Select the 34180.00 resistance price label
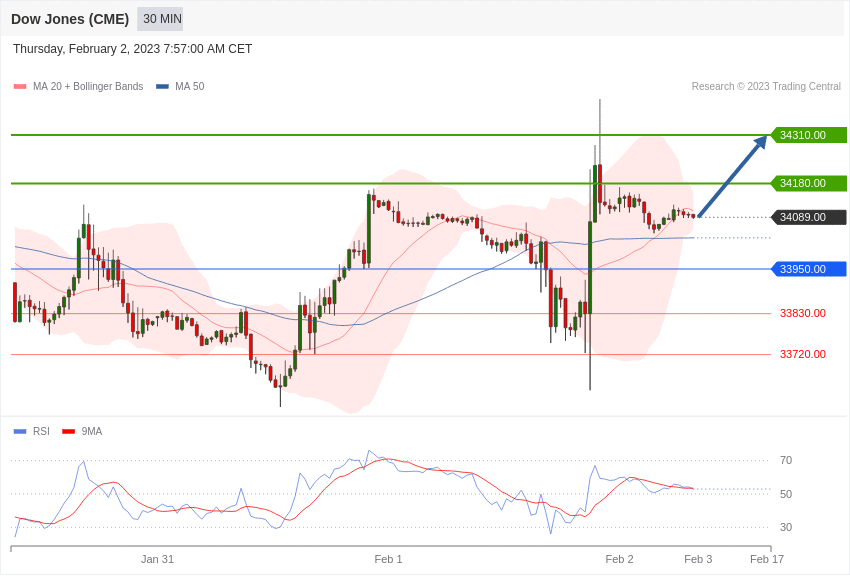Screen dimensions: 850x576 (x=808, y=183)
